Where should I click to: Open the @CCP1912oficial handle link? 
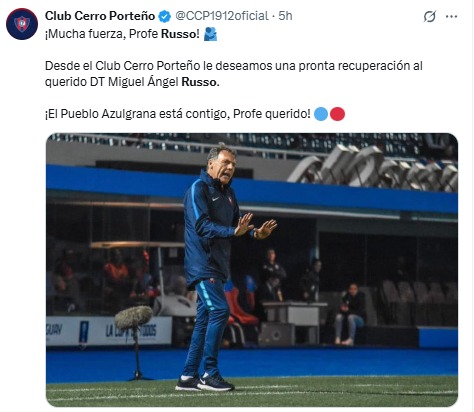point(222,16)
